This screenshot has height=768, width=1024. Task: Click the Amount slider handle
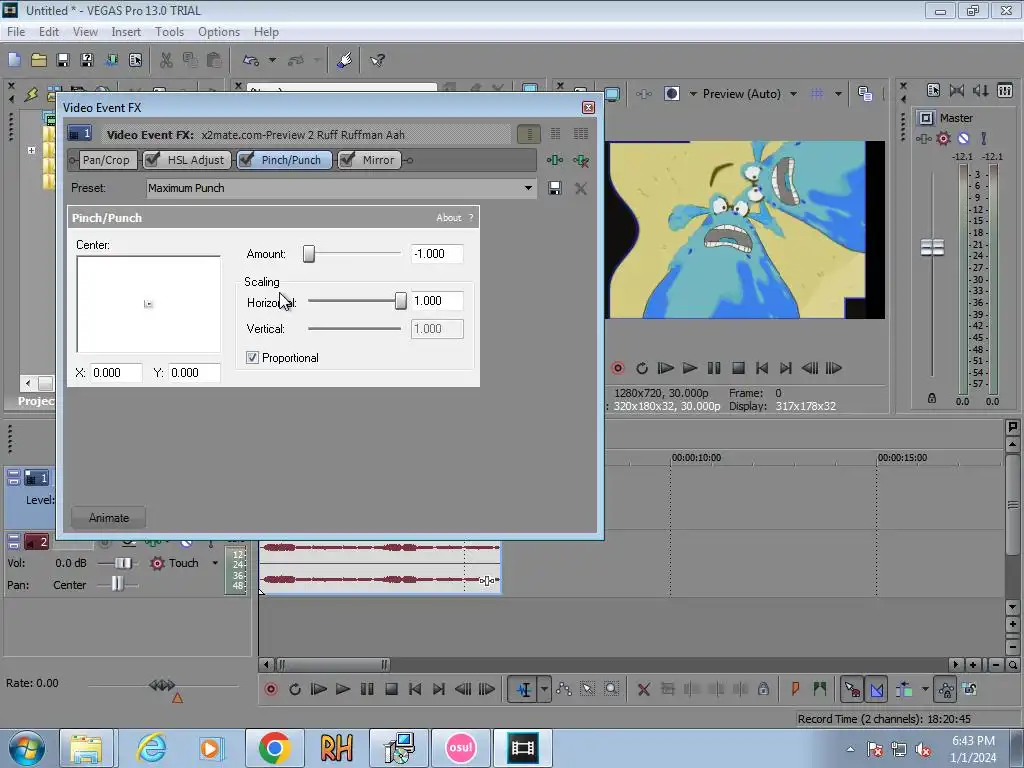point(309,253)
